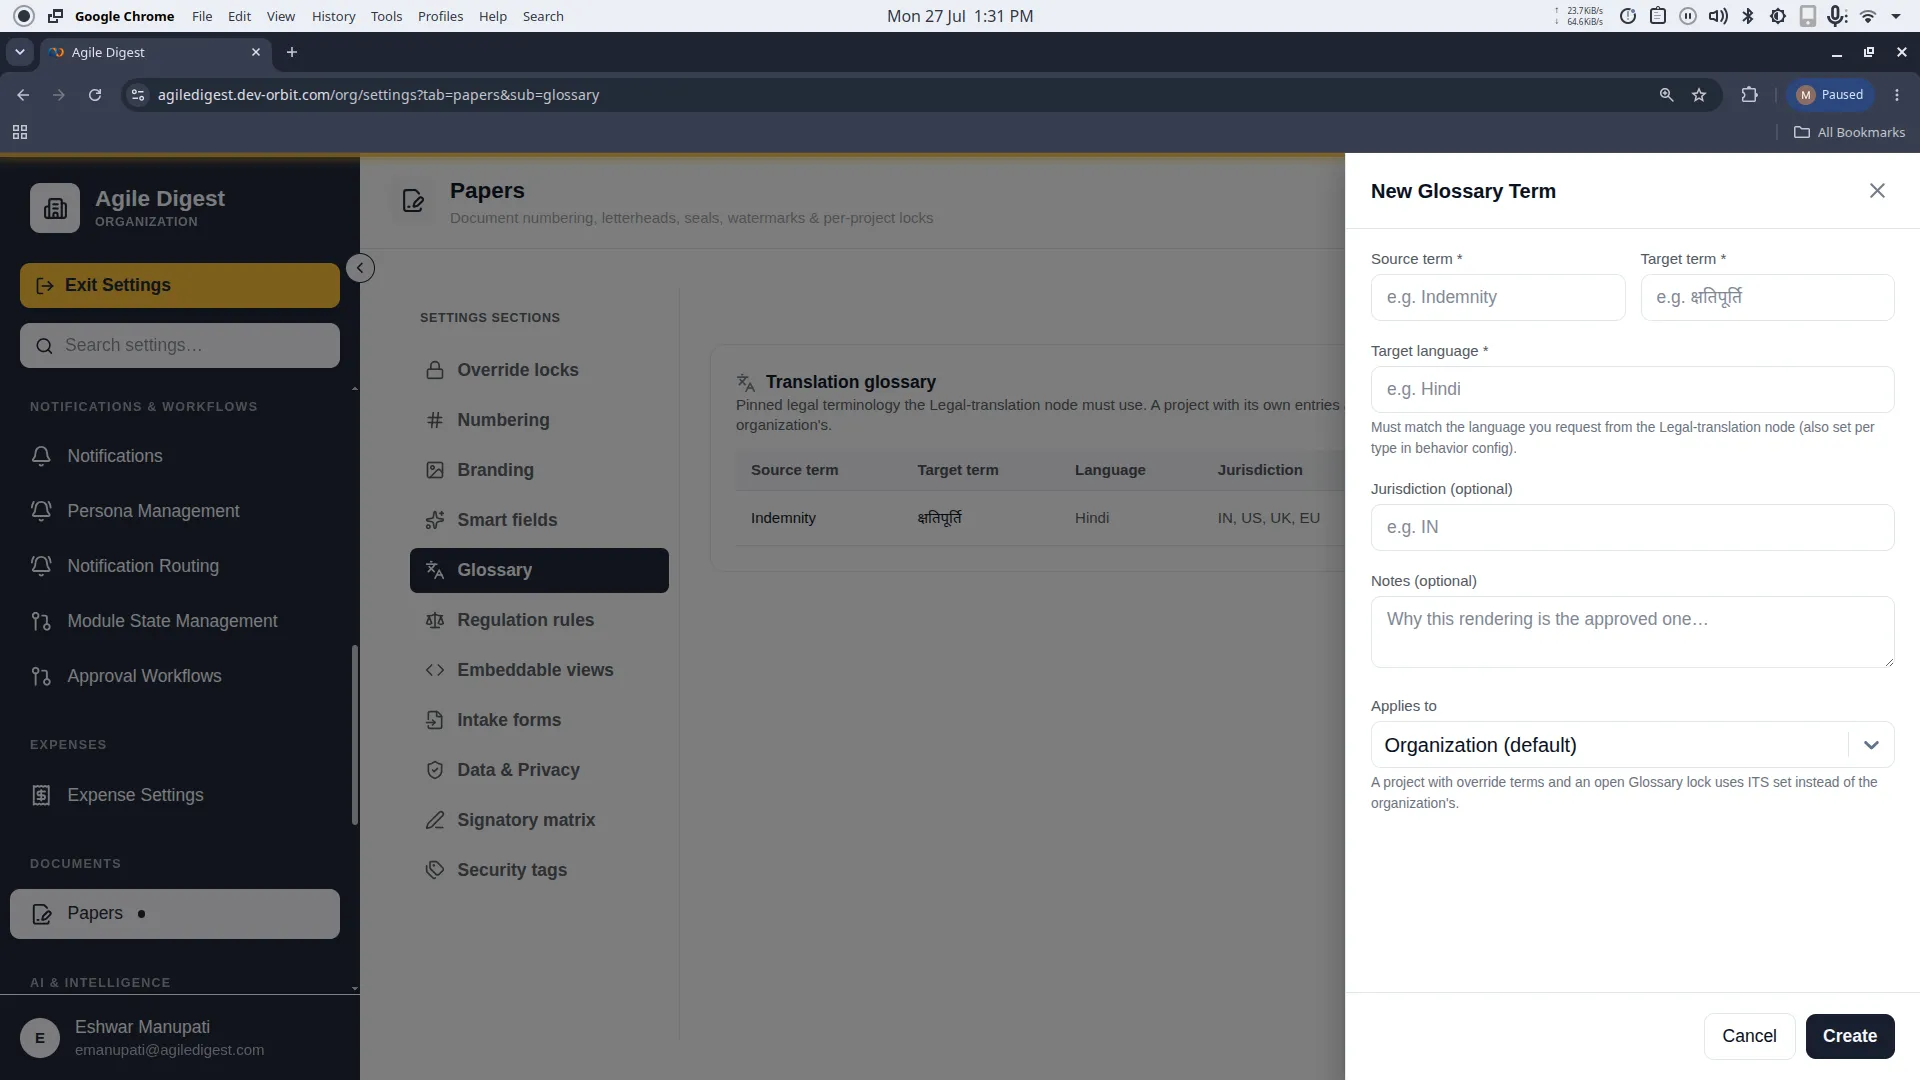Open the Chrome tab search dropdown arrow
The height and width of the screenshot is (1080, 1920).
(20, 52)
